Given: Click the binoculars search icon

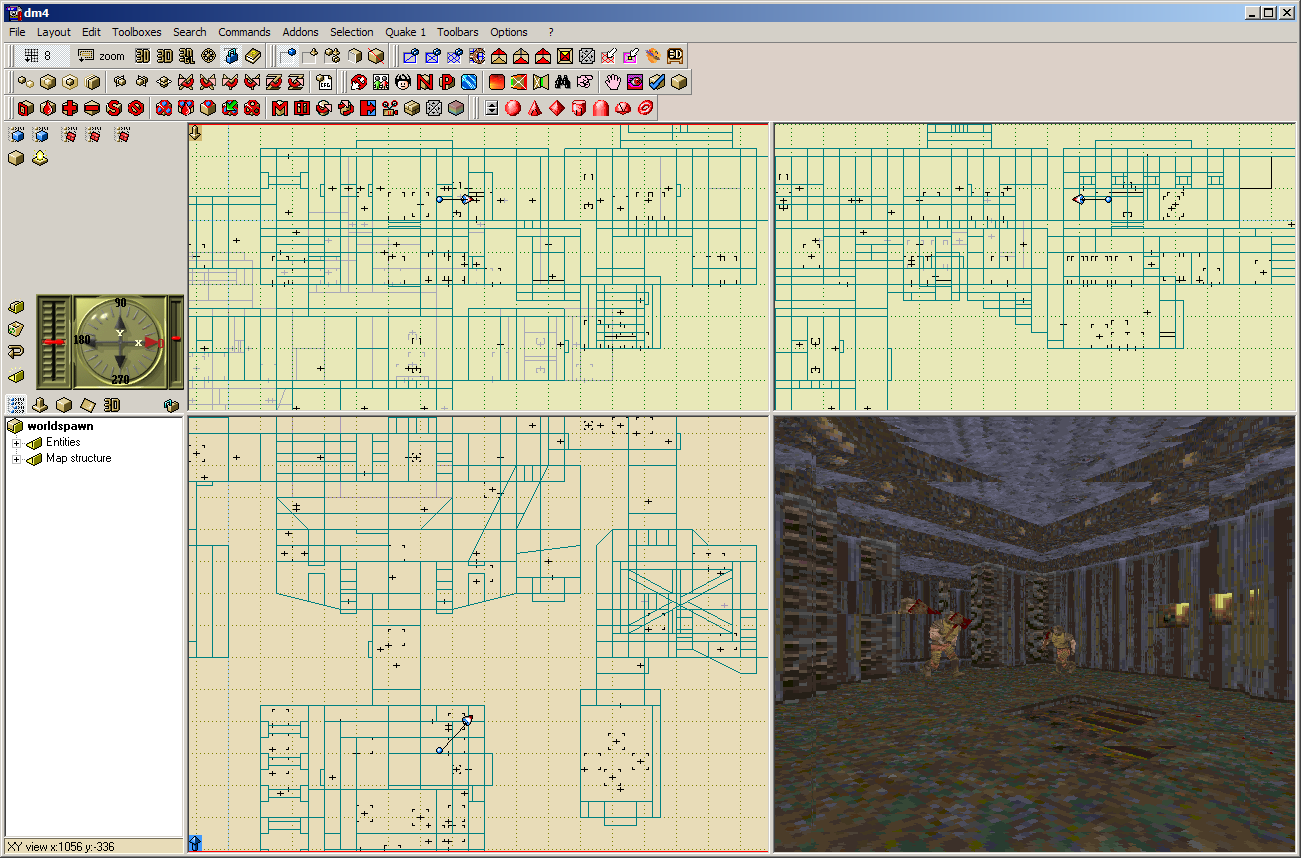Looking at the screenshot, I should pyautogui.click(x=563, y=82).
